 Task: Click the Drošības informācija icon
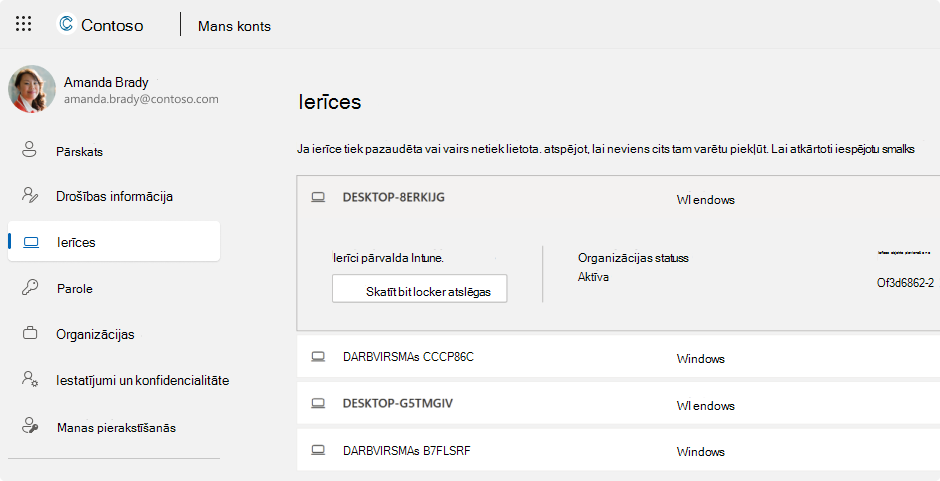pyautogui.click(x=30, y=195)
